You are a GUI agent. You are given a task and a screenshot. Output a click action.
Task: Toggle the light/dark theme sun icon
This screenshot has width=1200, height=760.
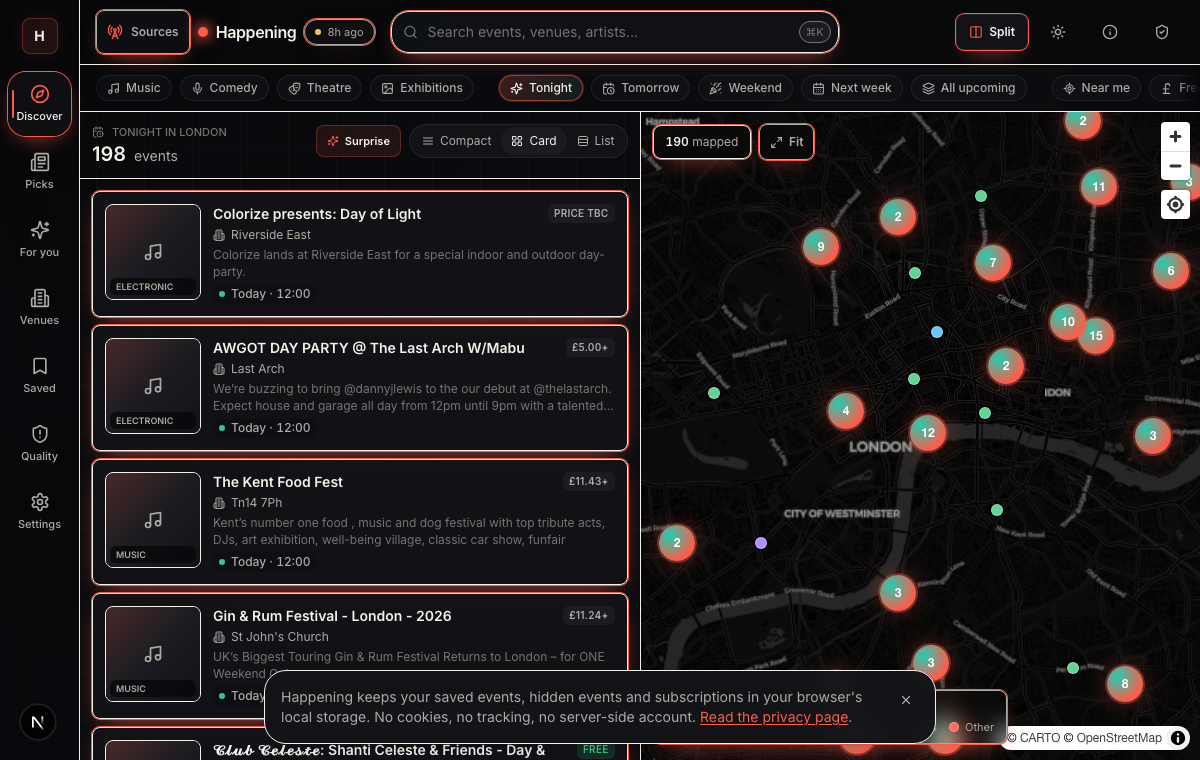tap(1058, 32)
